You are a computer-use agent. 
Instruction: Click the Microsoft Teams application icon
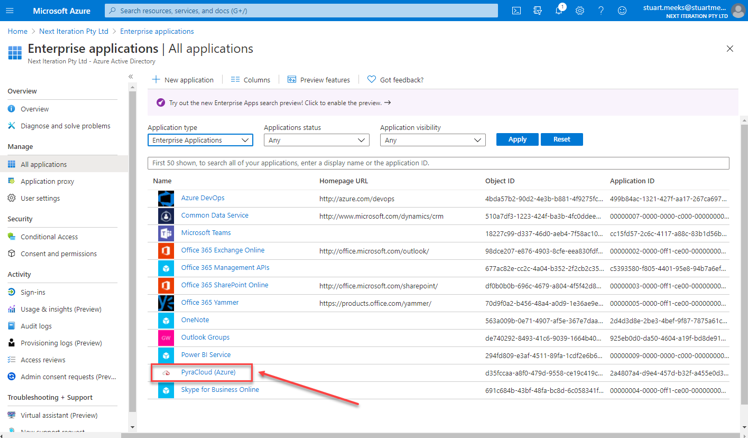point(166,233)
